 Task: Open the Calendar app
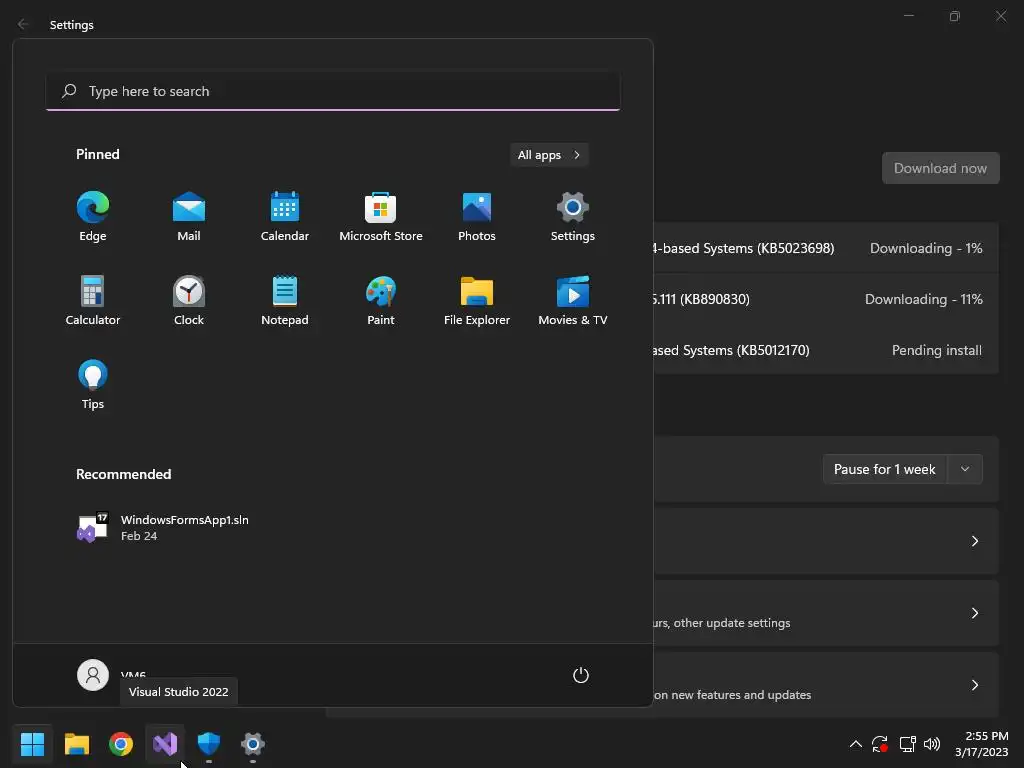(x=285, y=217)
